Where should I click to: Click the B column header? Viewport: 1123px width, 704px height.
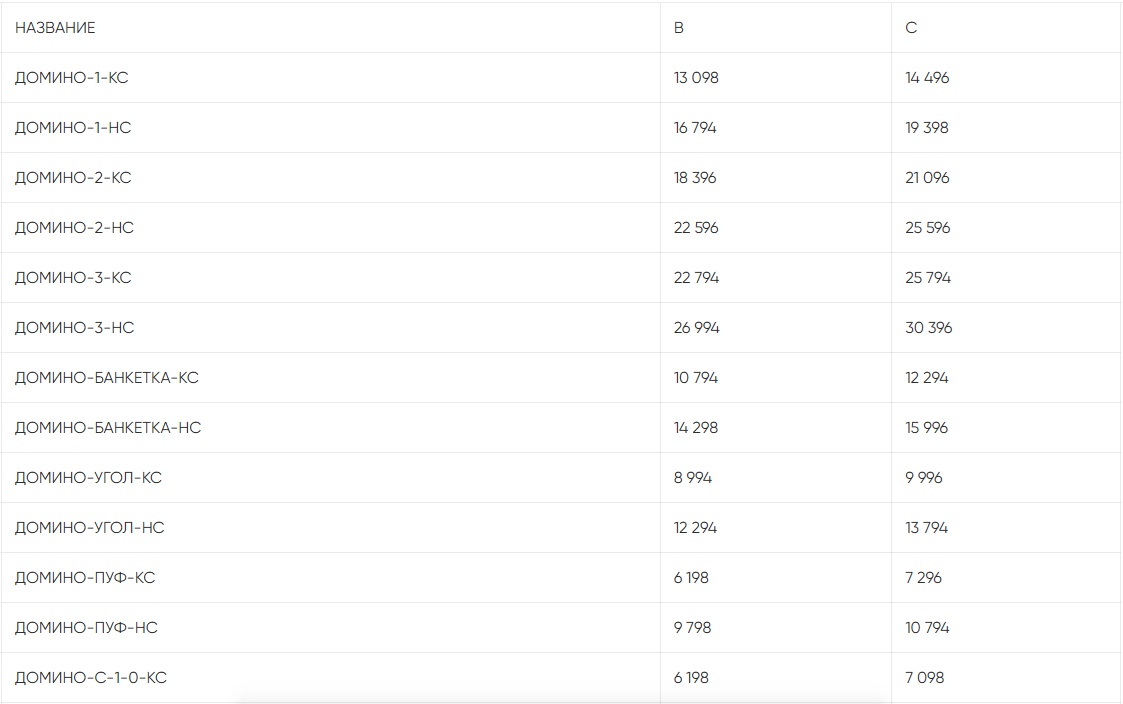coord(679,28)
